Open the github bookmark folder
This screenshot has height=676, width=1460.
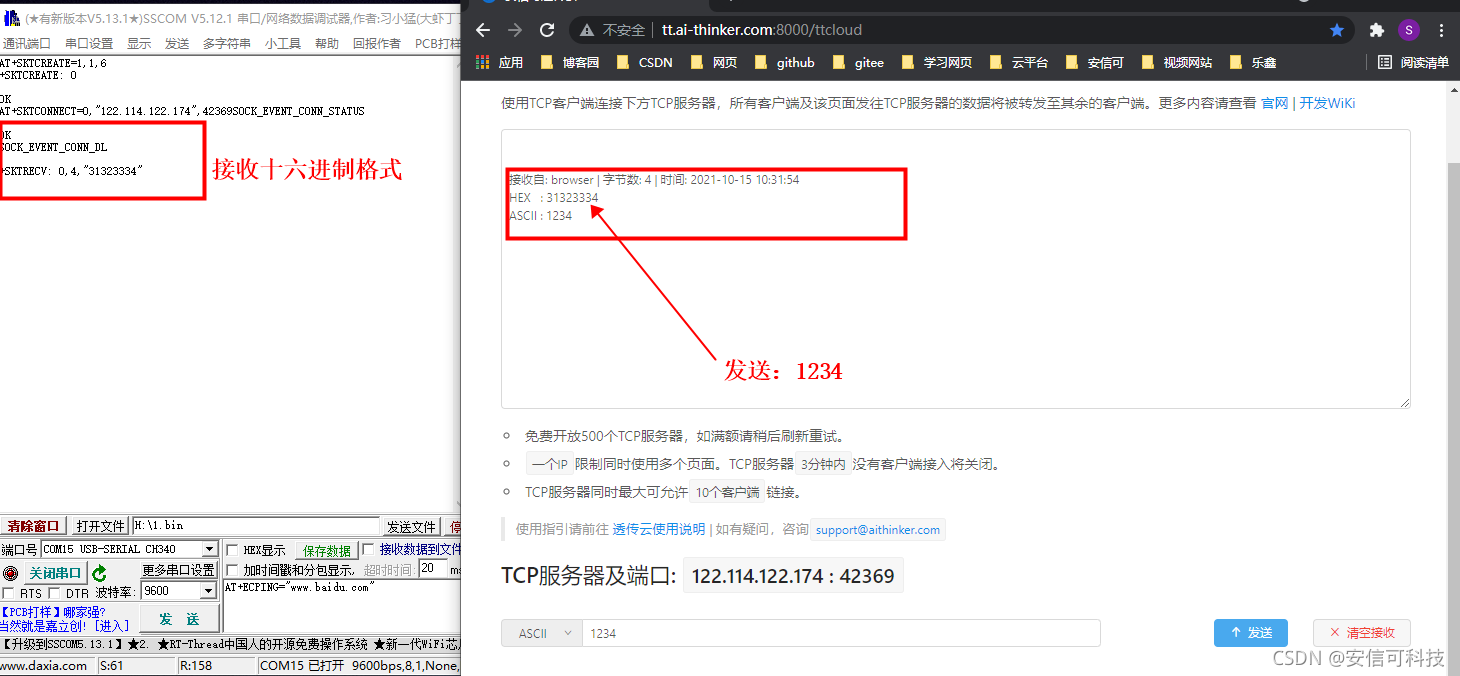784,62
